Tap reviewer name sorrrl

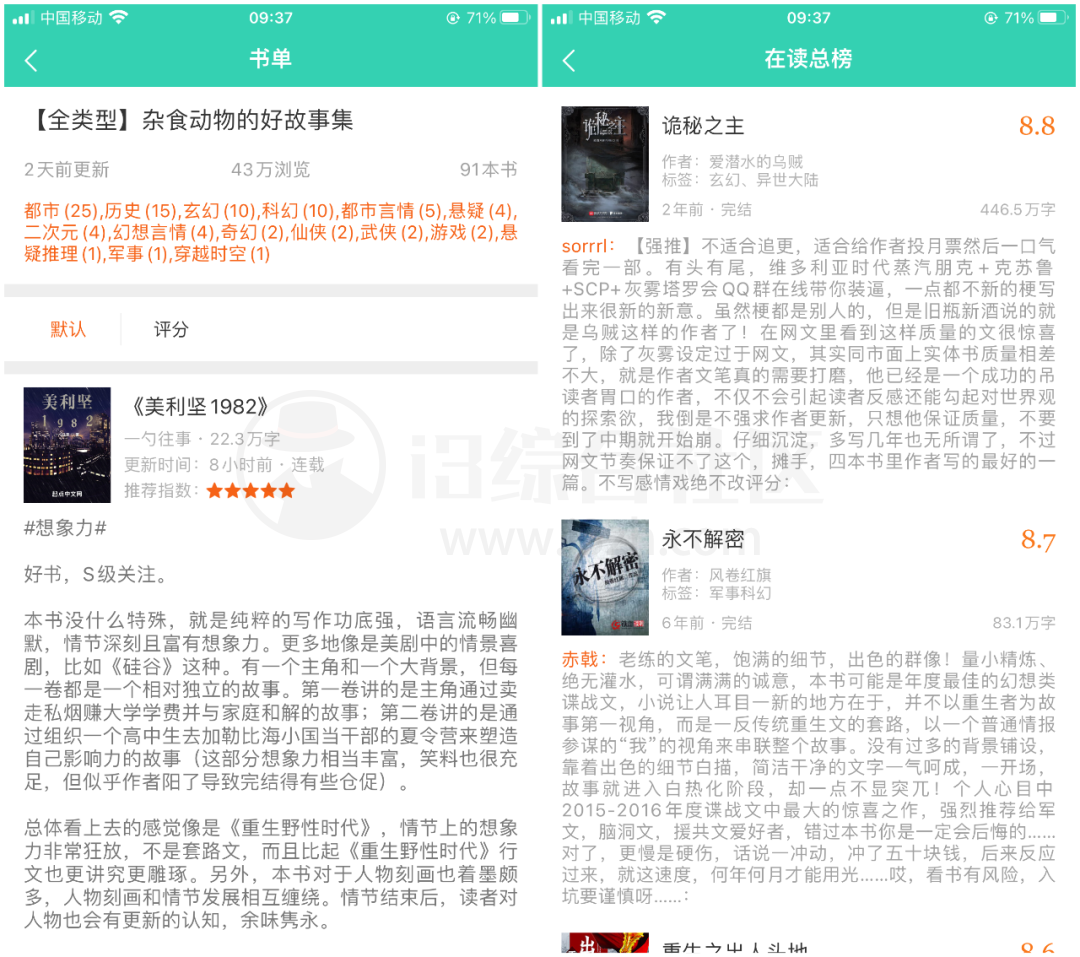(585, 246)
